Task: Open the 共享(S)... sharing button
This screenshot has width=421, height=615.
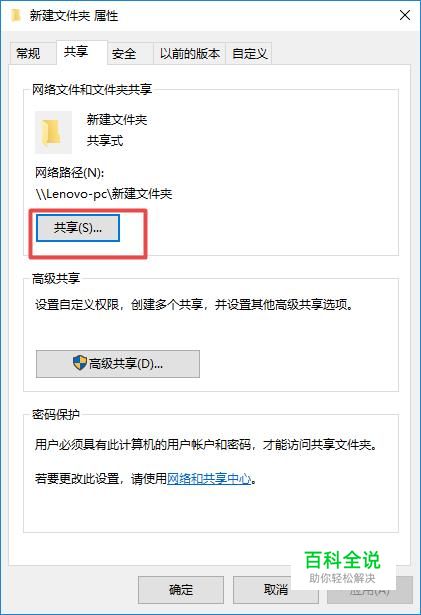Action: 78,228
